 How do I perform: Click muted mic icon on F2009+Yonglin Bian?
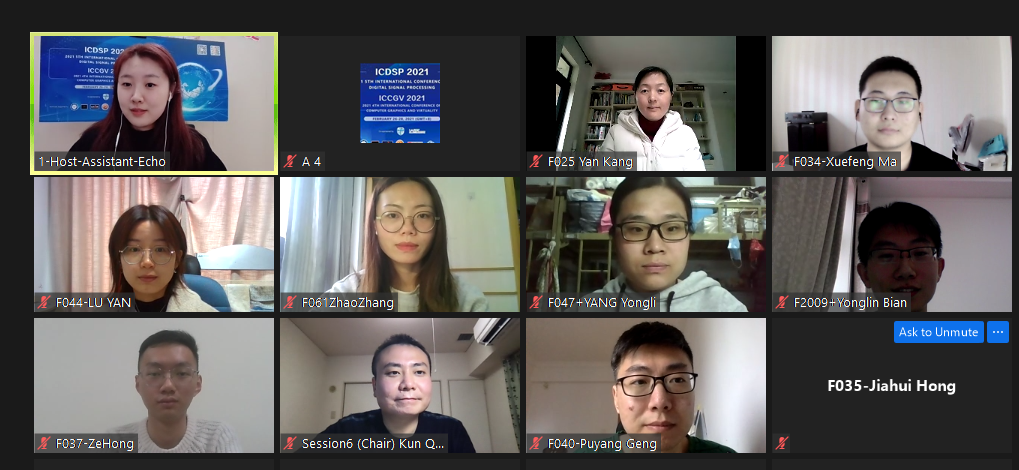[782, 302]
